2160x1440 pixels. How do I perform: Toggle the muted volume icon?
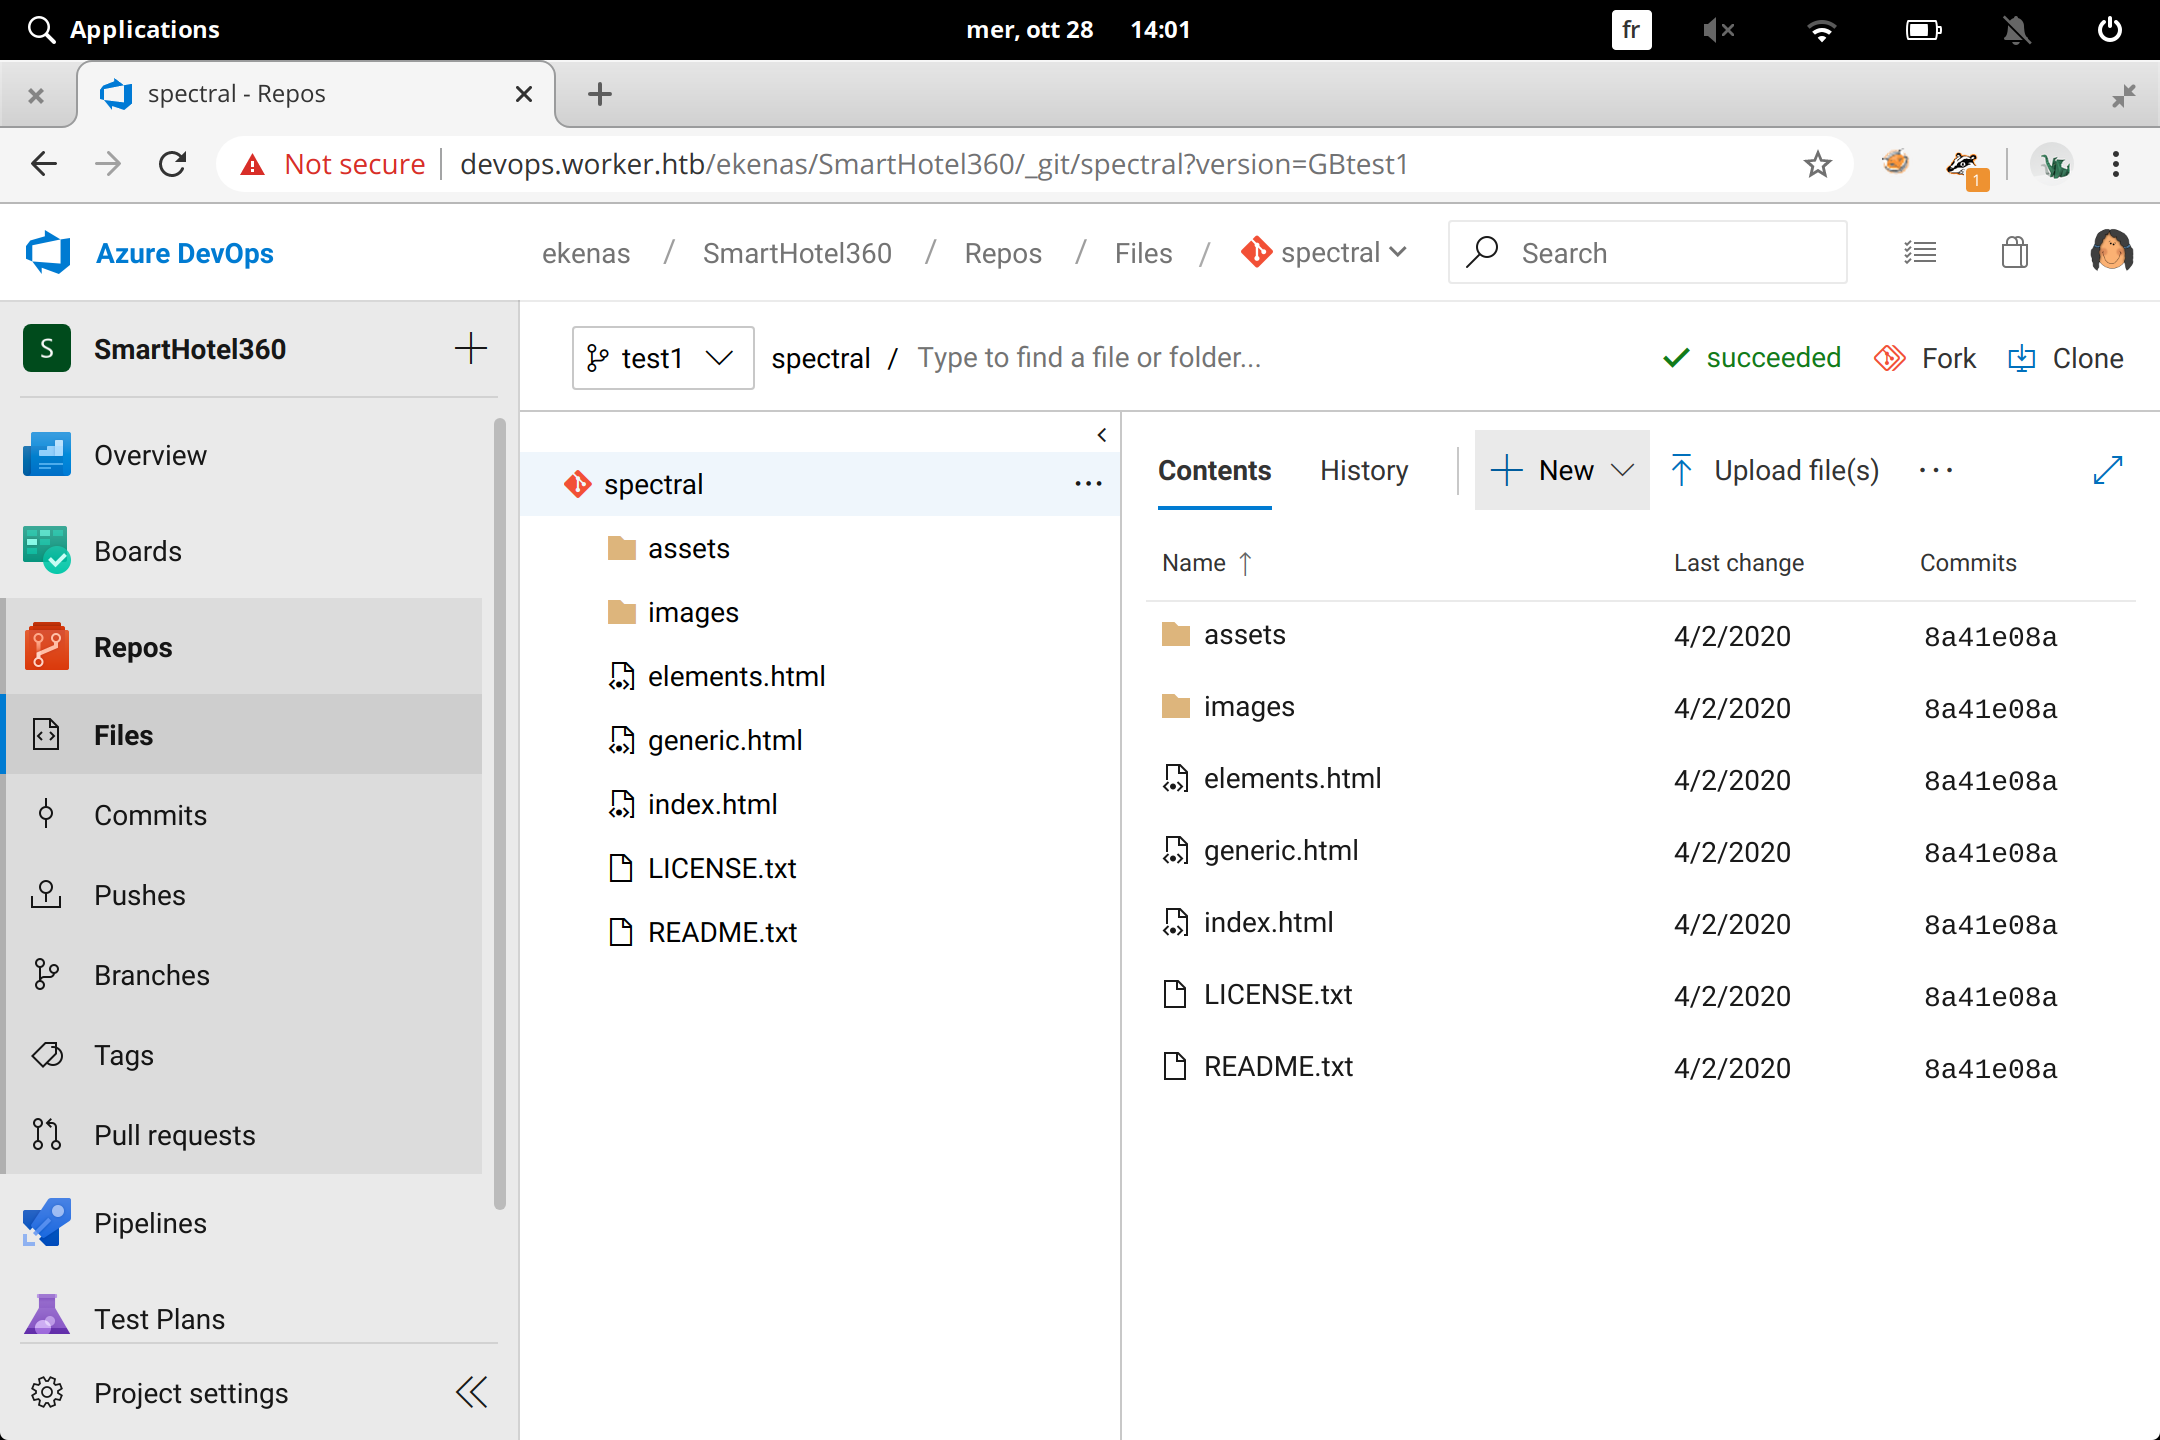[1718, 30]
